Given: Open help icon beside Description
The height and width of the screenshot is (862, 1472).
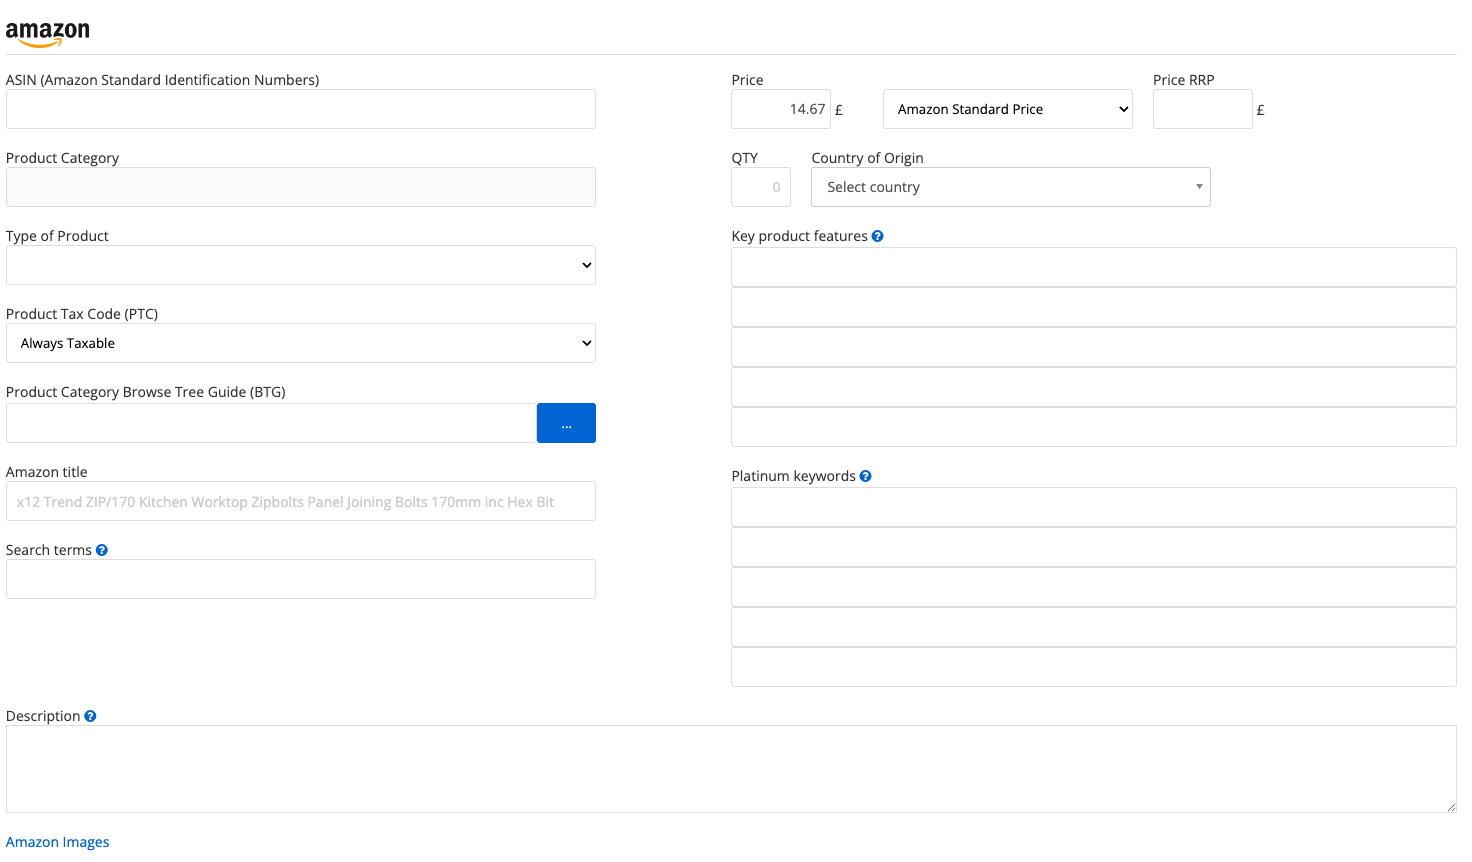Looking at the screenshot, I should (90, 716).
